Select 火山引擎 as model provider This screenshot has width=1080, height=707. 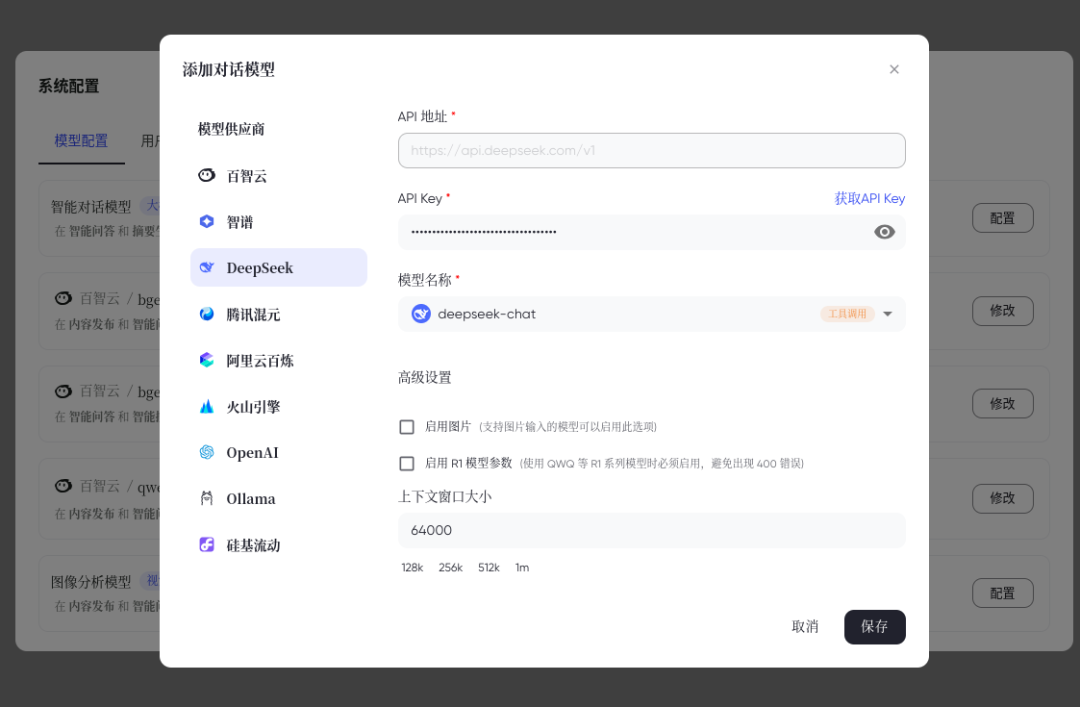278,407
